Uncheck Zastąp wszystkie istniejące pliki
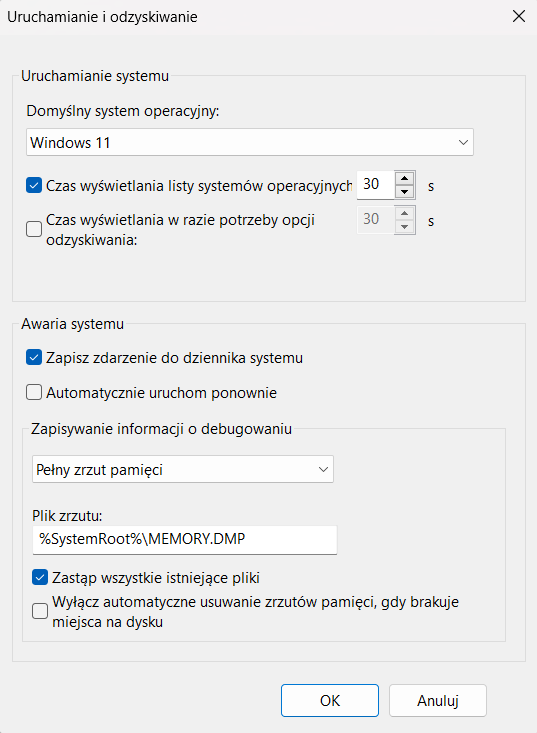Viewport: 537px width, 733px height. [40, 577]
